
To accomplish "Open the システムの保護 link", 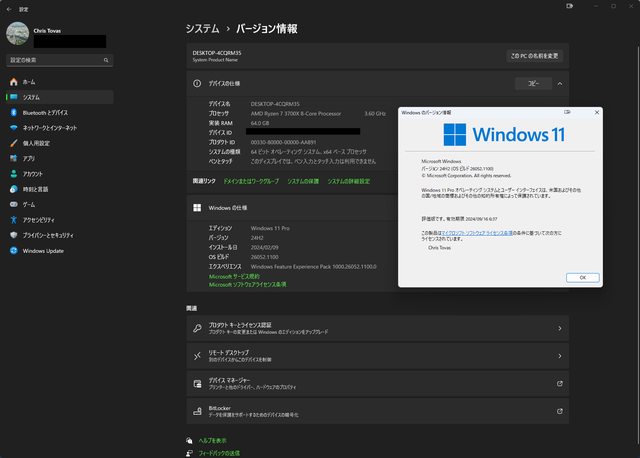I will (x=303, y=181).
